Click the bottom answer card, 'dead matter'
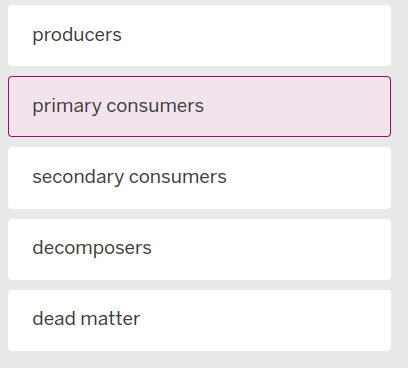 coord(199,320)
